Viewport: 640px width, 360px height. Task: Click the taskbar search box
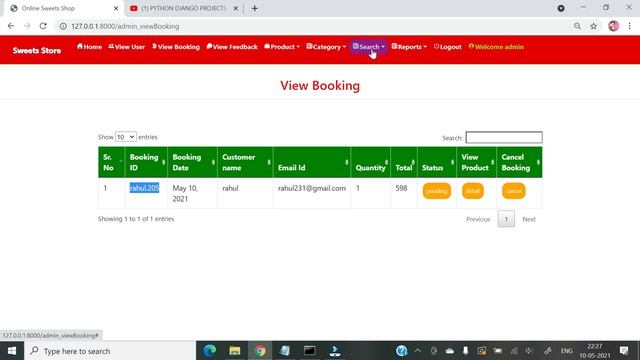(110, 351)
